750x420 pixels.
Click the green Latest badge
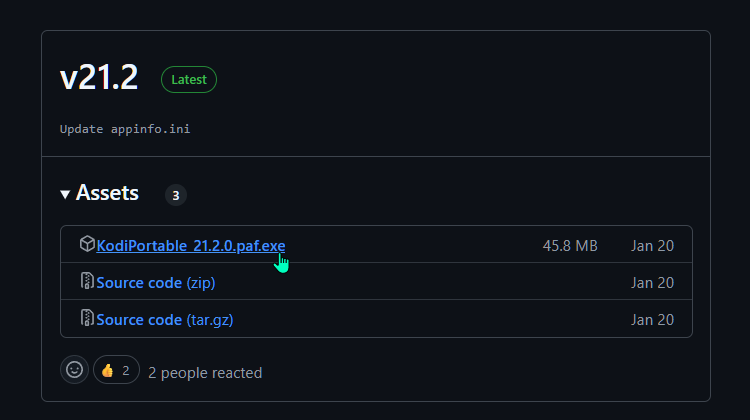(x=189, y=79)
